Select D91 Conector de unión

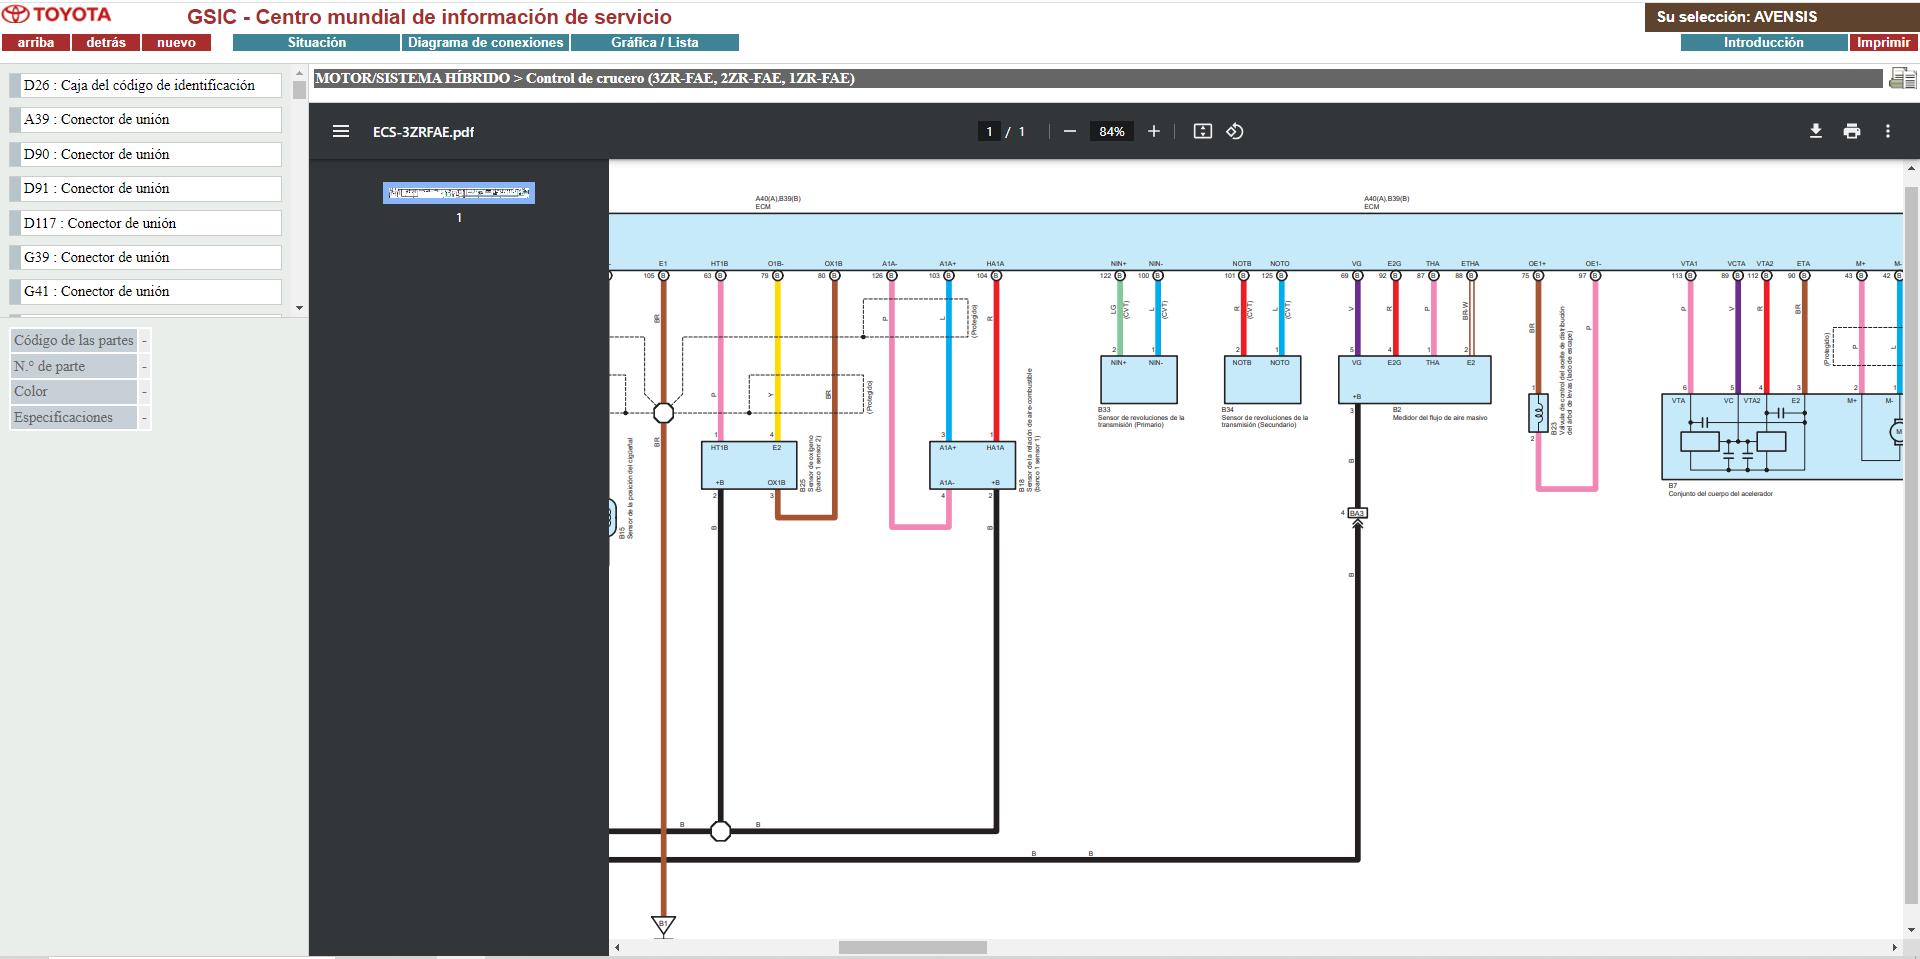[x=146, y=189]
